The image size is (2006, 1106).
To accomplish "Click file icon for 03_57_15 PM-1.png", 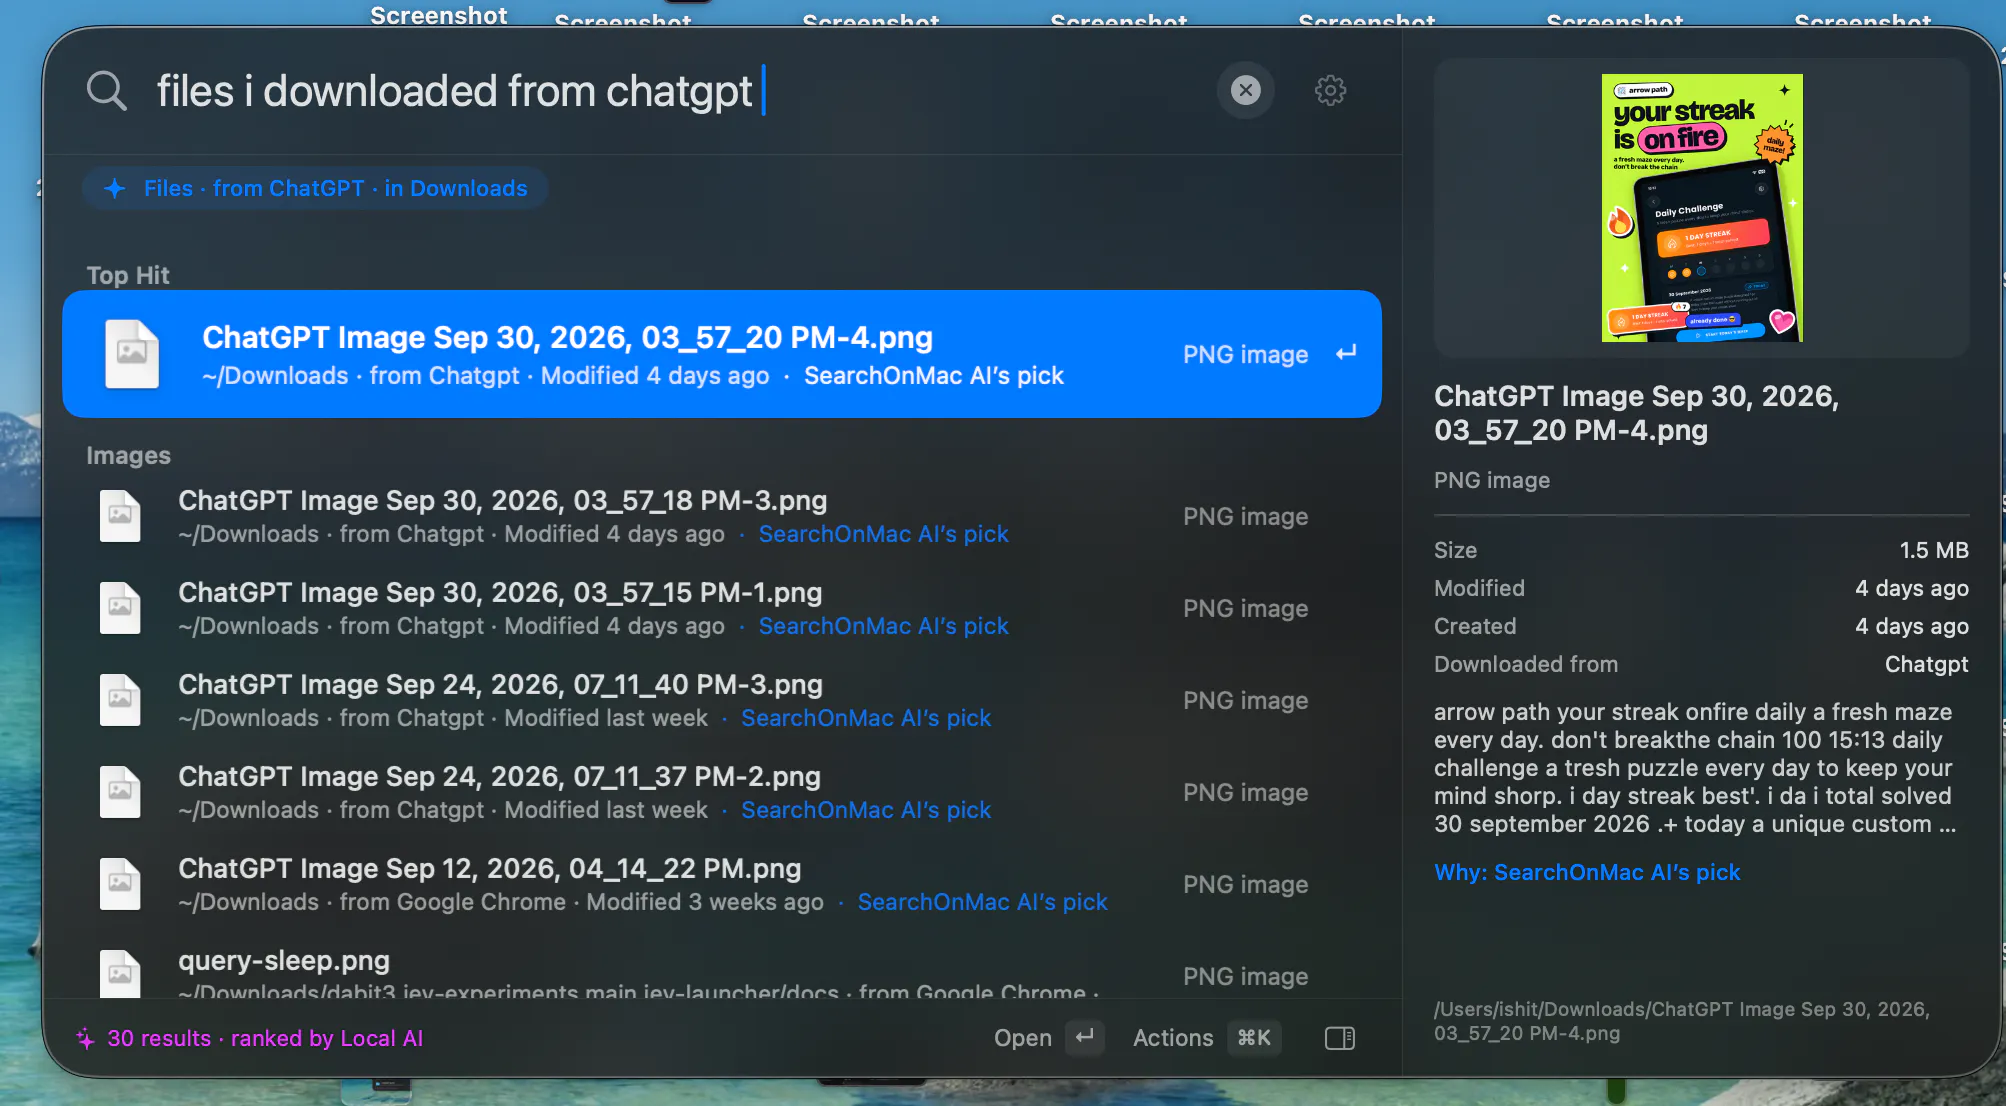I will click(x=120, y=608).
